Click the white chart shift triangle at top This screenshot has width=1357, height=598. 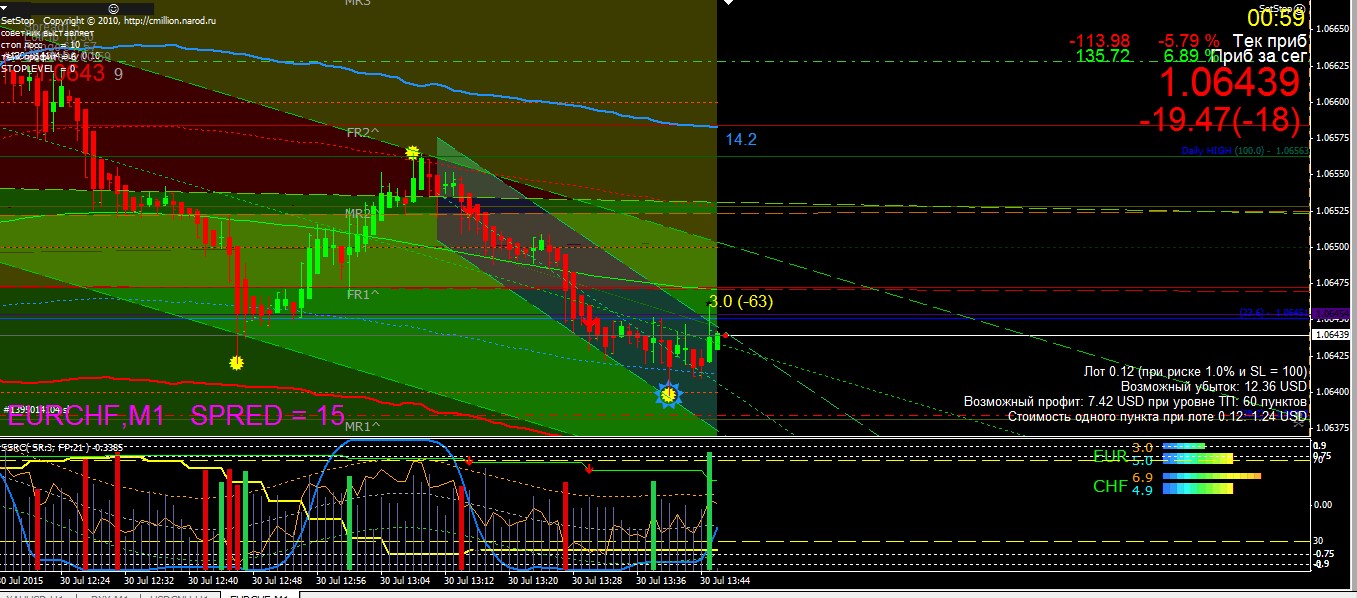pyautogui.click(x=727, y=4)
